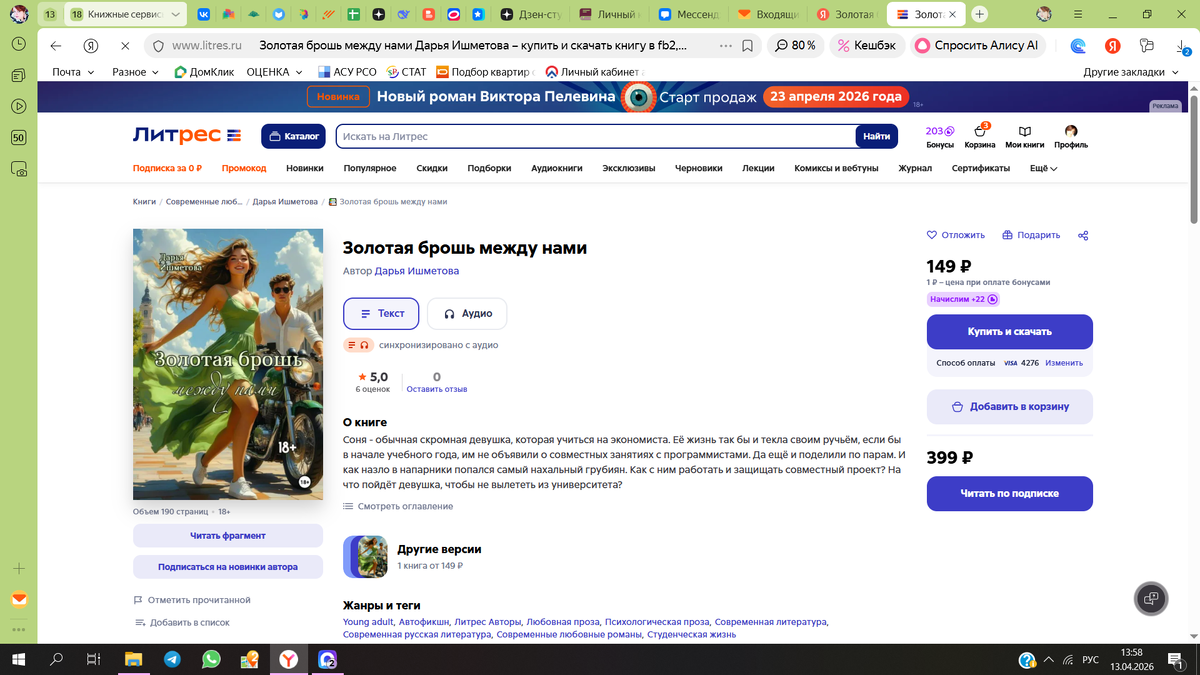Click the floating screen-copy button at bottom right
Screen dimensions: 1200x675
(x=1151, y=598)
